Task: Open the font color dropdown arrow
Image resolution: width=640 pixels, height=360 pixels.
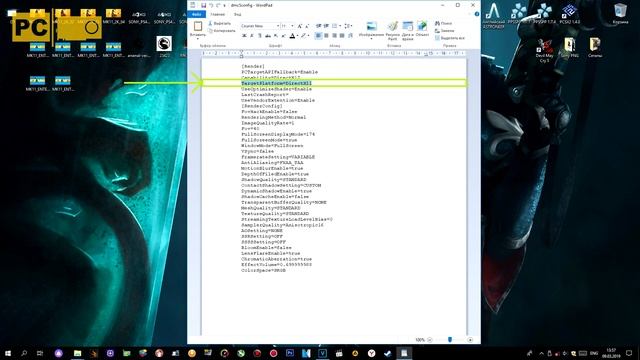Action: 298,36
